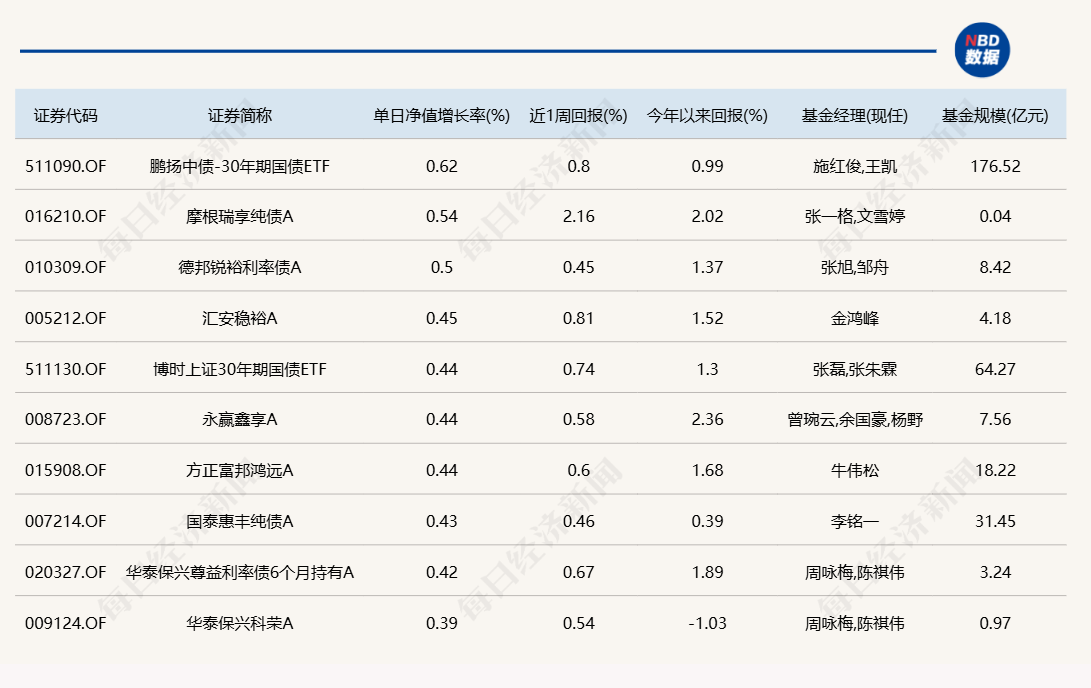The image size is (1091, 688).
Task: Select fund size value 0.97
Action: tap(995, 623)
